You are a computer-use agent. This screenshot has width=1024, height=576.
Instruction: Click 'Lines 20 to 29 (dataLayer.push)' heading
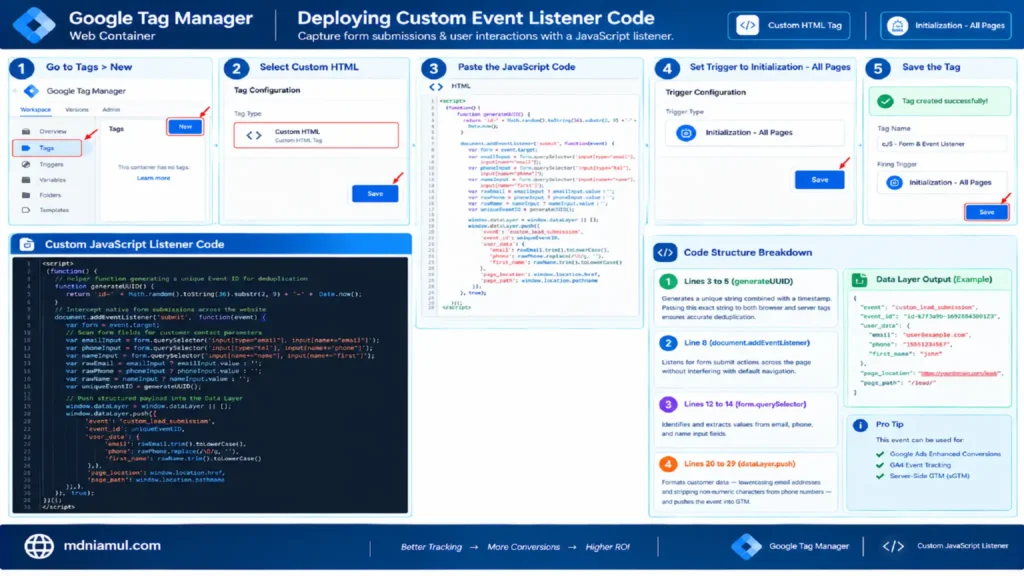(x=739, y=464)
